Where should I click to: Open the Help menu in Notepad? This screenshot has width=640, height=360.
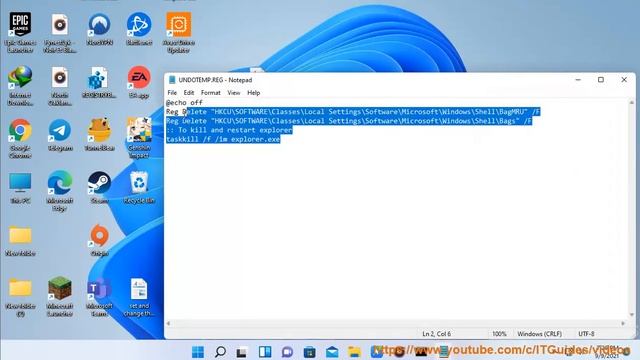[253, 93]
